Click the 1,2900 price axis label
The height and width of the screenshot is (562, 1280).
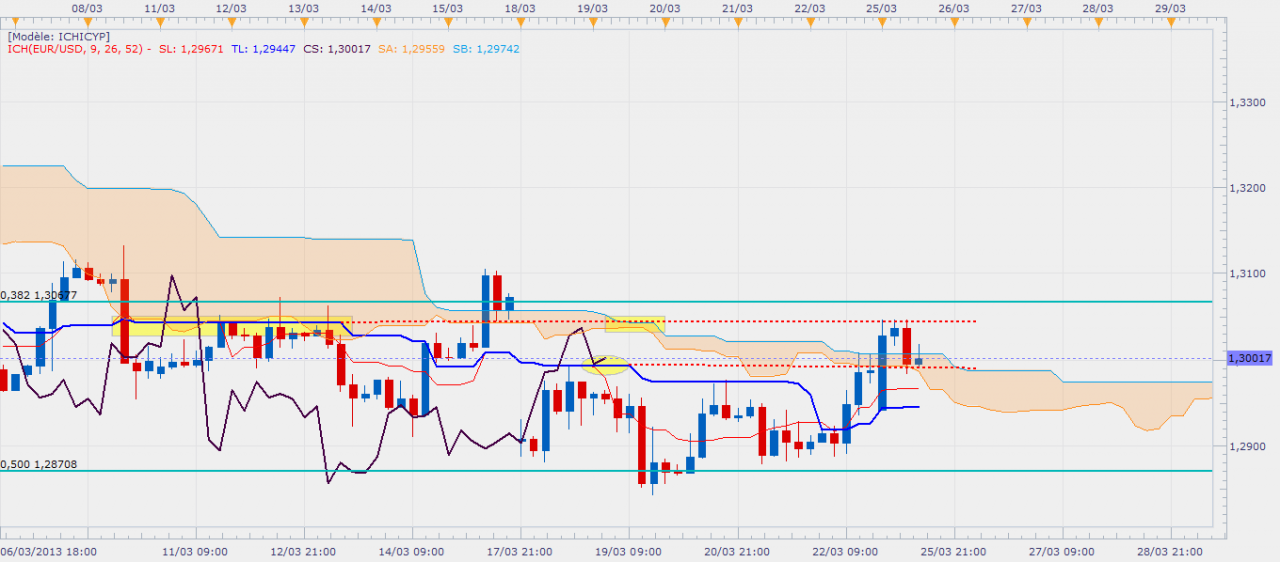[1249, 446]
